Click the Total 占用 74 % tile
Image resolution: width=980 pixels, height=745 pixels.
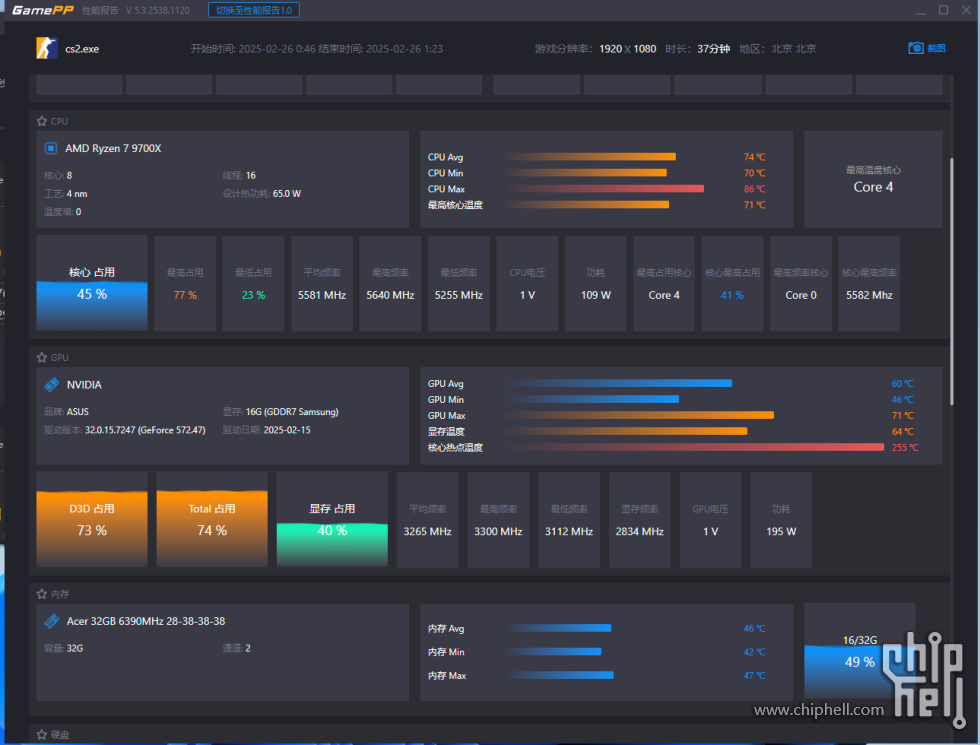point(212,519)
